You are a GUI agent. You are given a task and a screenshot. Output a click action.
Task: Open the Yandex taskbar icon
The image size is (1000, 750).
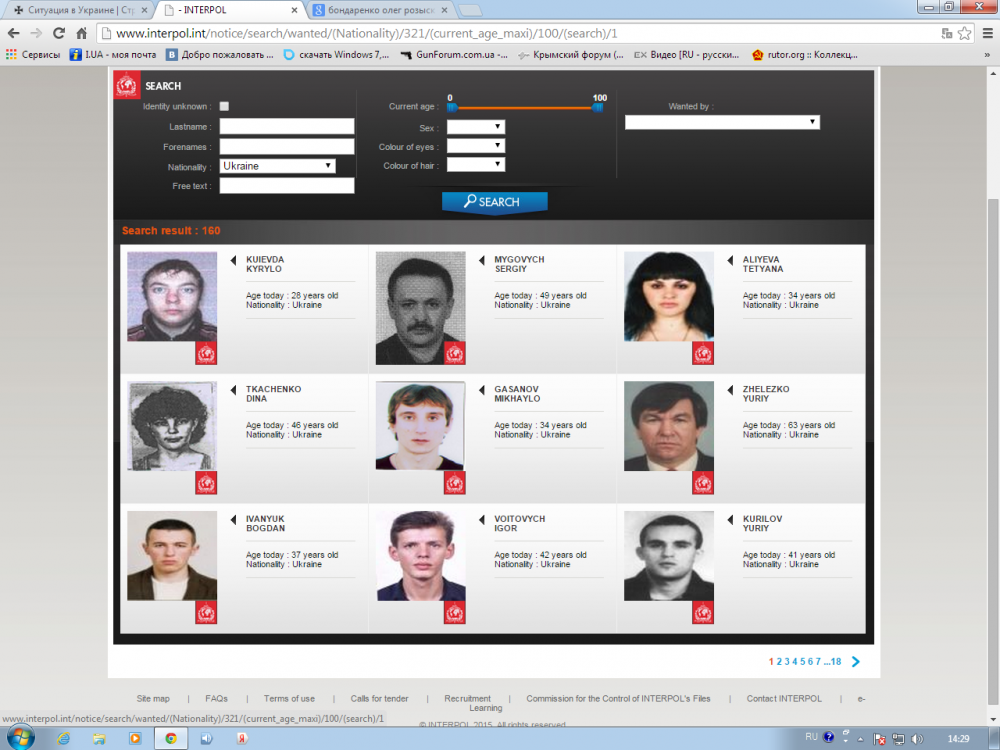click(242, 738)
